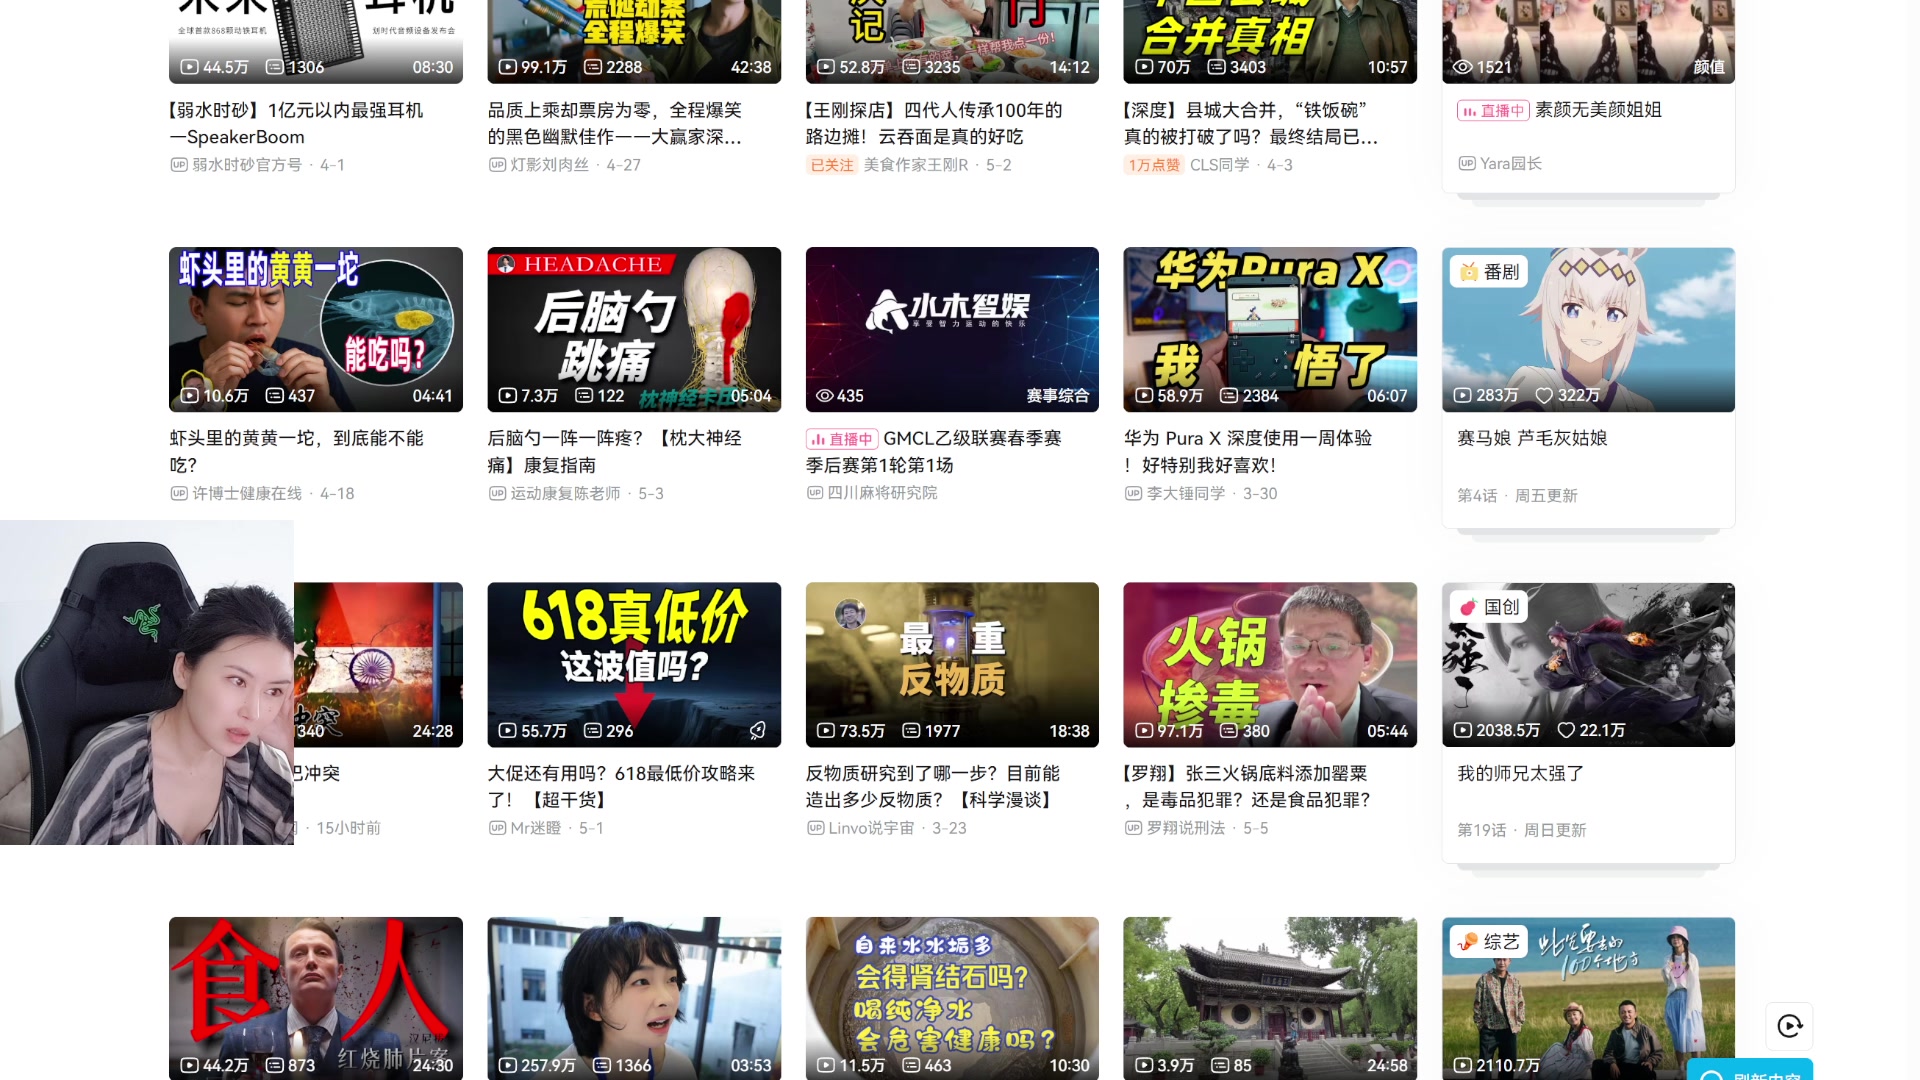Open the 火锅掺毒 罗翔 thumbnail

pos(1270,664)
